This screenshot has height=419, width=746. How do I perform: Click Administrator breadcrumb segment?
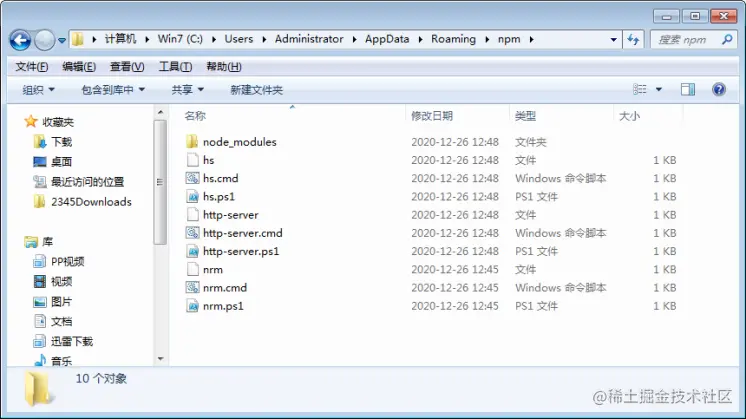click(309, 39)
